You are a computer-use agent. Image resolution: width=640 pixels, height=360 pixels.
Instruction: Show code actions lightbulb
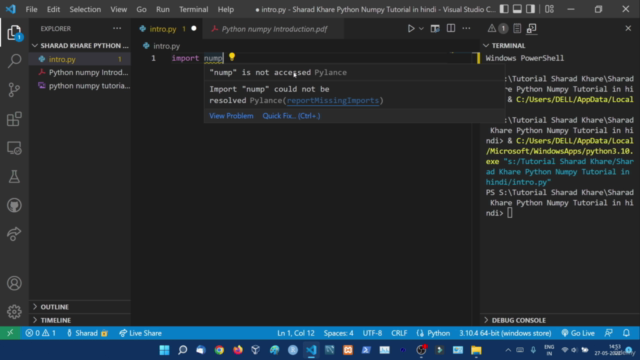pyautogui.click(x=232, y=57)
